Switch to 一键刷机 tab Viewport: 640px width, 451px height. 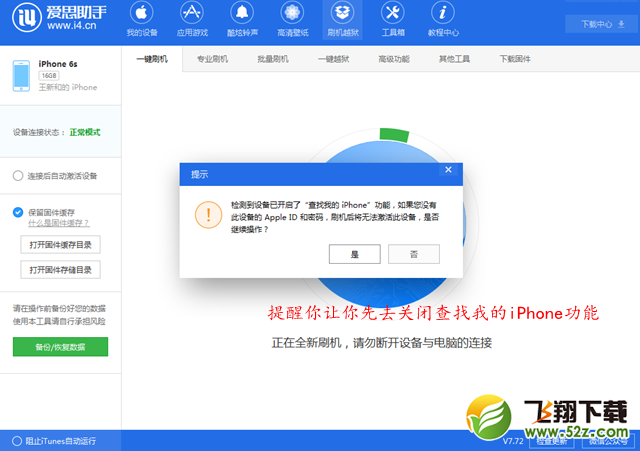152,59
